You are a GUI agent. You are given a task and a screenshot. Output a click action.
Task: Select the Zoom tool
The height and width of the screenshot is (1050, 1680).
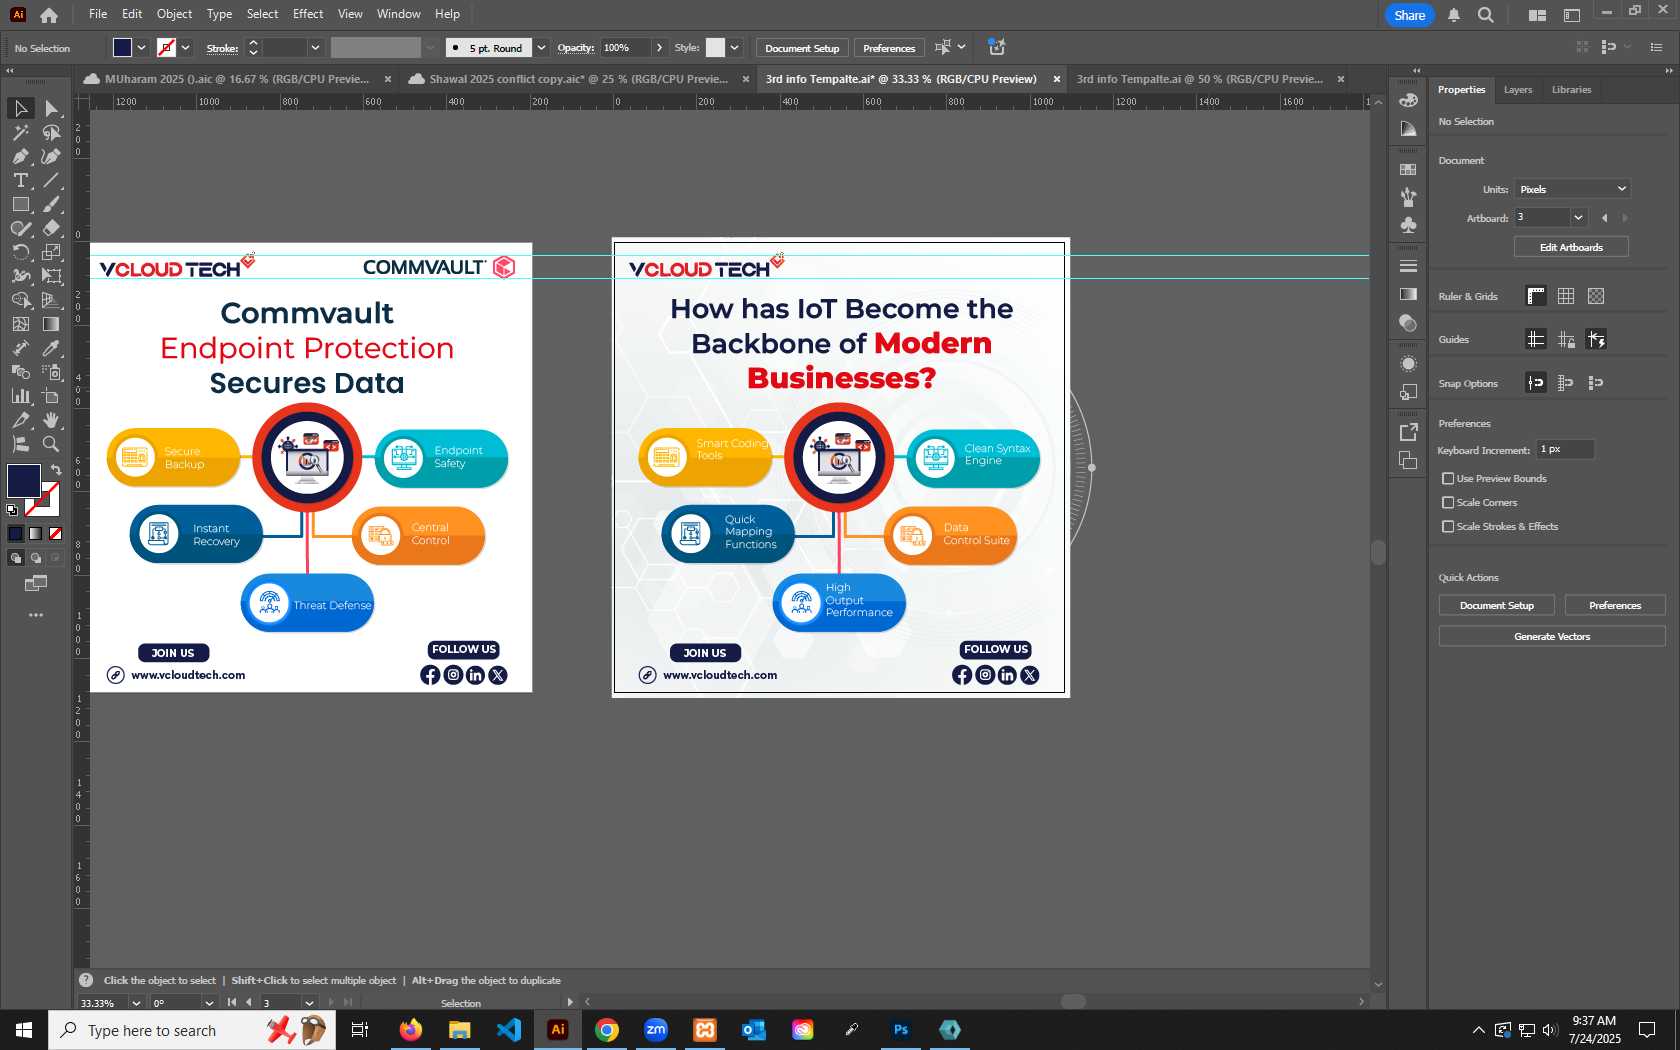(x=51, y=444)
